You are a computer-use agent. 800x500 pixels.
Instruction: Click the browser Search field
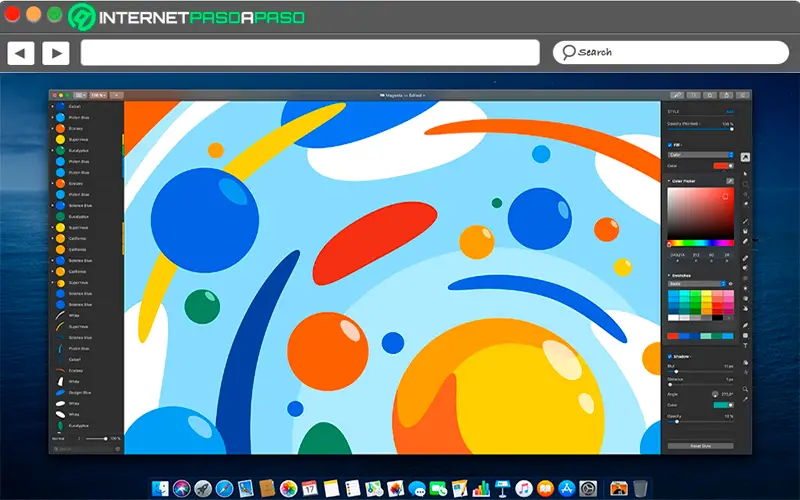point(671,53)
